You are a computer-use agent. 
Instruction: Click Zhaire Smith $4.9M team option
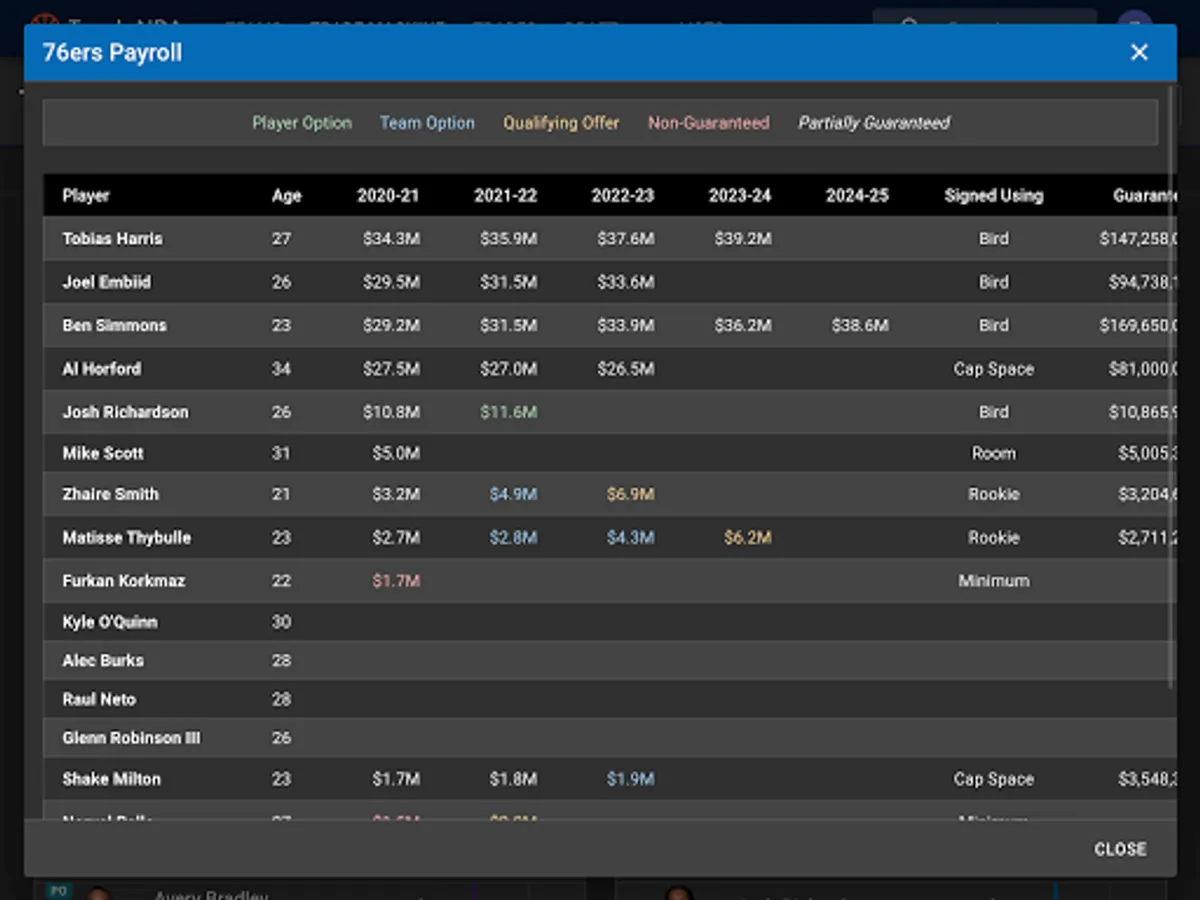click(513, 494)
